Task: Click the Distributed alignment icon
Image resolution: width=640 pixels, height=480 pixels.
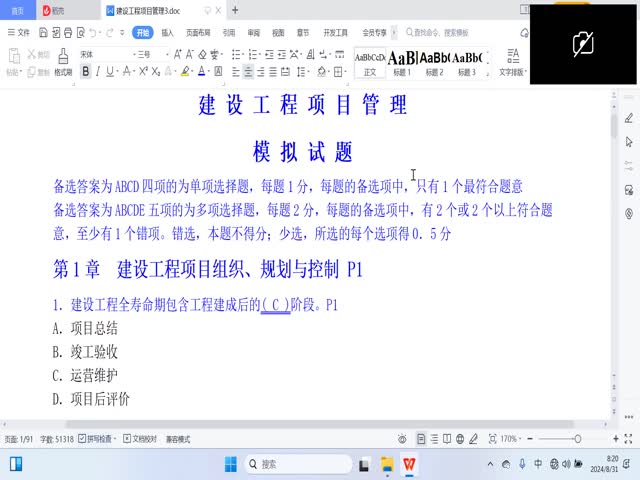Action: coord(285,72)
